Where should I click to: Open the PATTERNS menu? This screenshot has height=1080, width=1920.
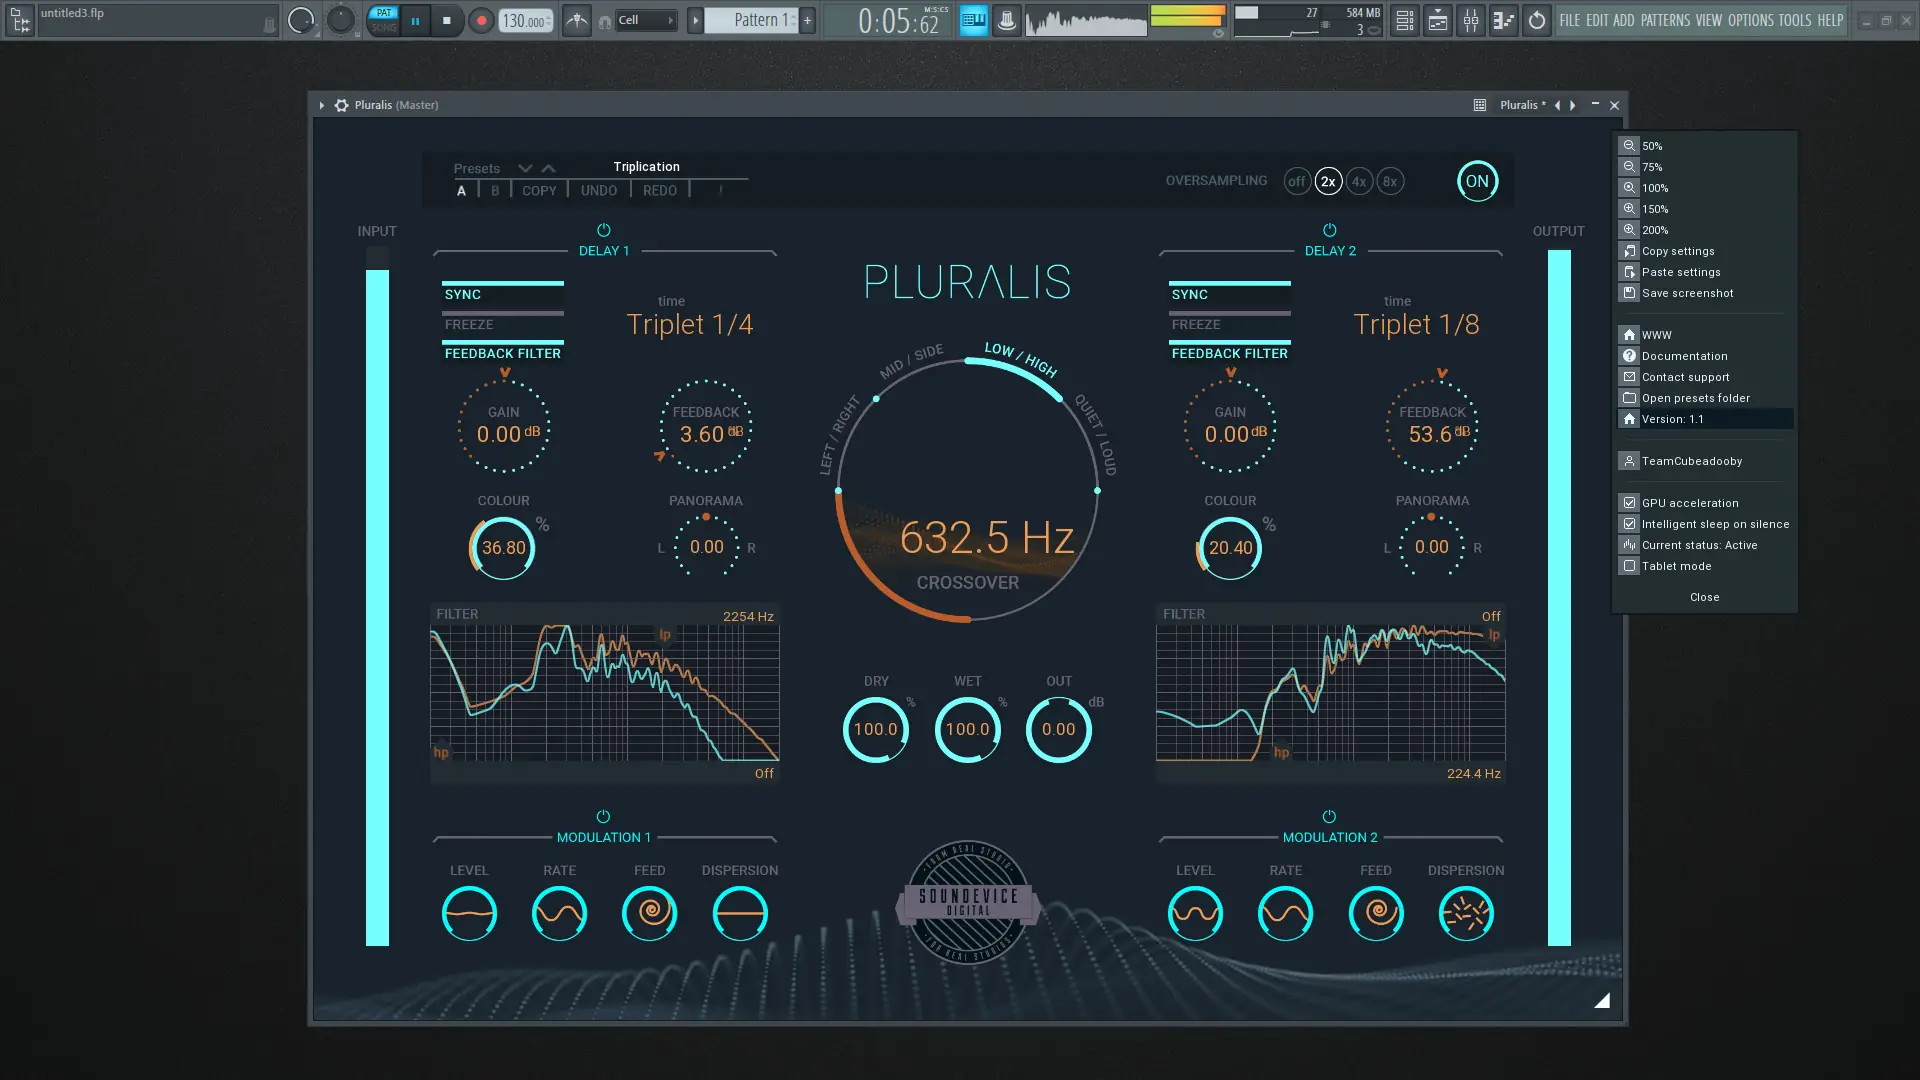pyautogui.click(x=1665, y=20)
